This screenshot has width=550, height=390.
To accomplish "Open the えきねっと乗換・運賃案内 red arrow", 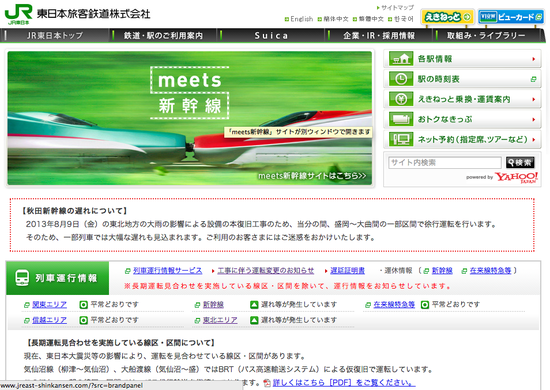I will (x=534, y=99).
